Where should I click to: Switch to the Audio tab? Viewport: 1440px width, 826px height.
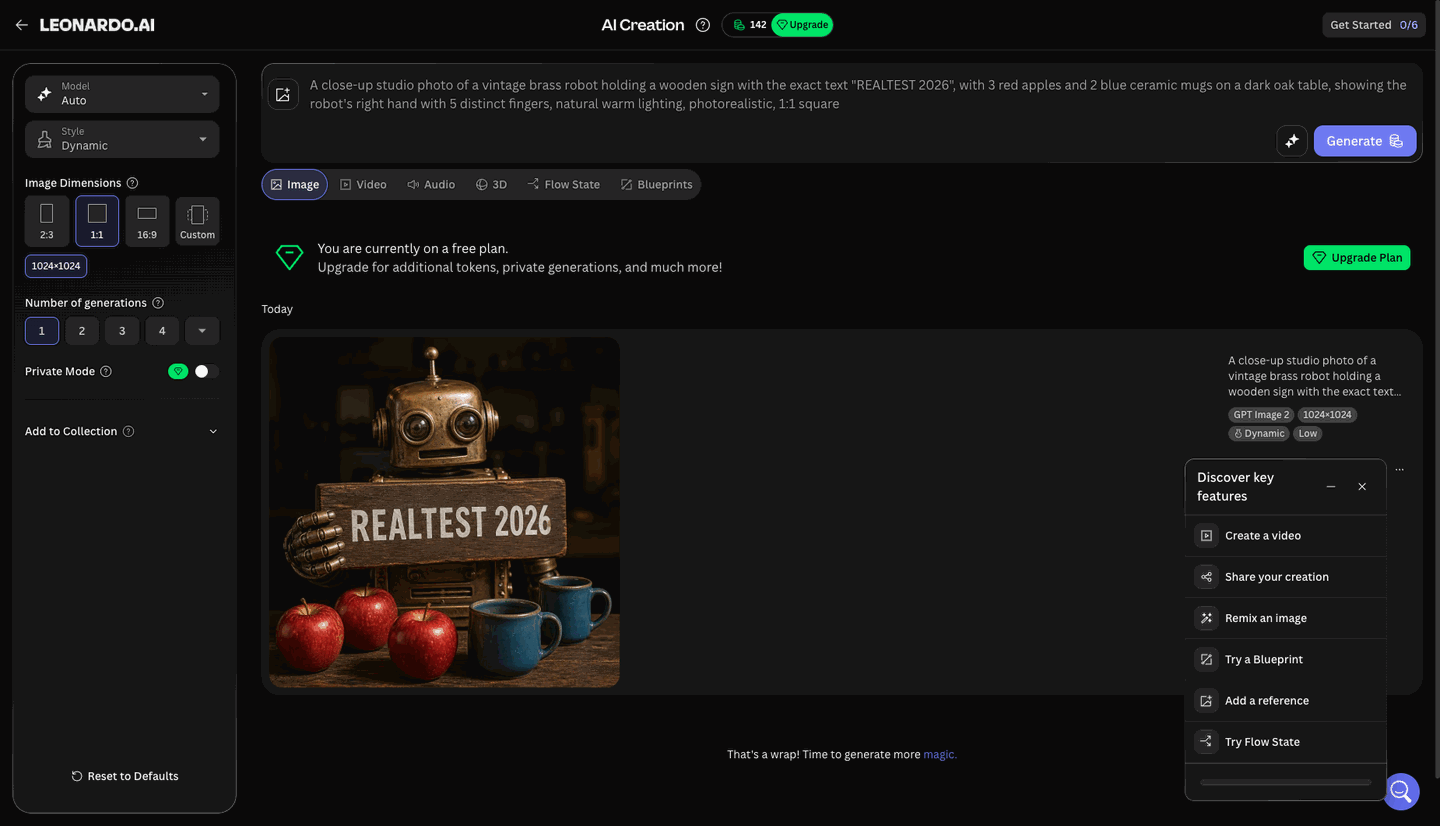pos(431,185)
